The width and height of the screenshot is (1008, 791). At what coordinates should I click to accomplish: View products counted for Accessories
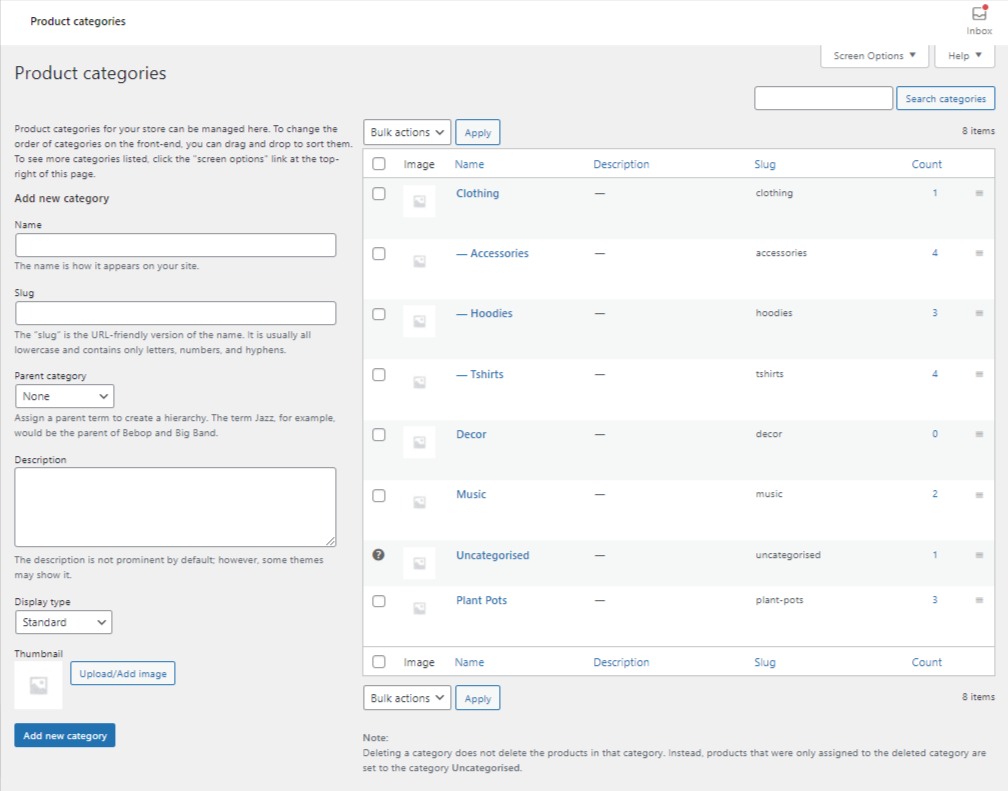934,253
